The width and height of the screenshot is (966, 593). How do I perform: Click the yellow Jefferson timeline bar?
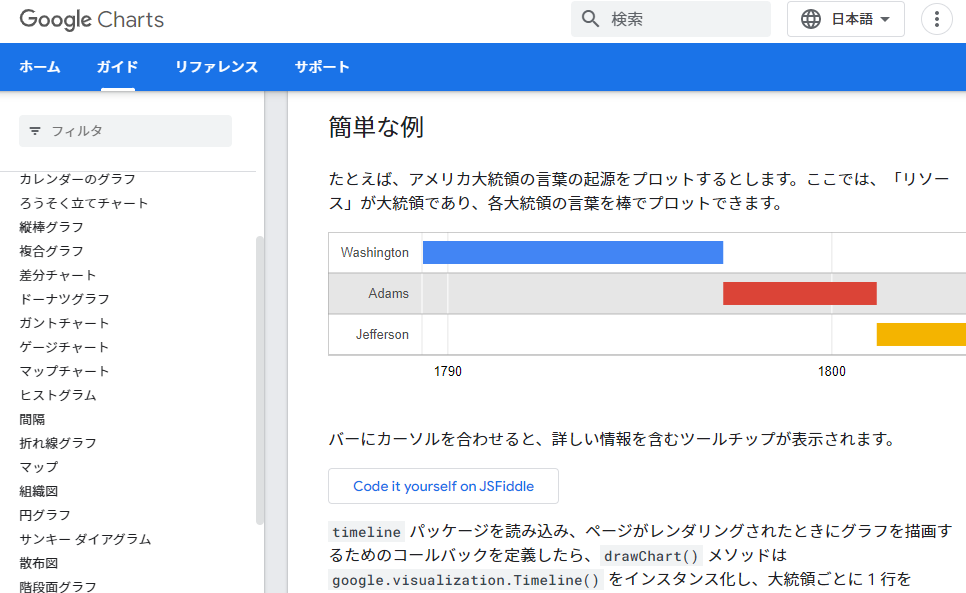coord(921,334)
